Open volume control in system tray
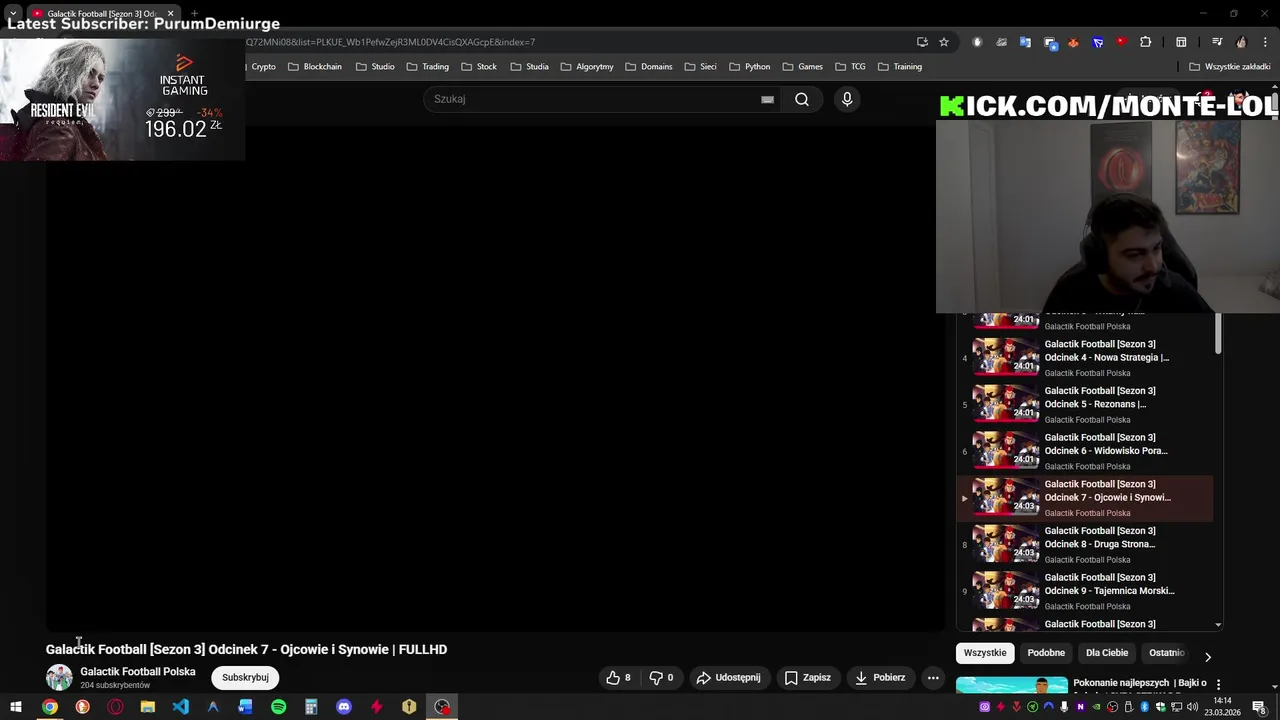 coord(1192,707)
